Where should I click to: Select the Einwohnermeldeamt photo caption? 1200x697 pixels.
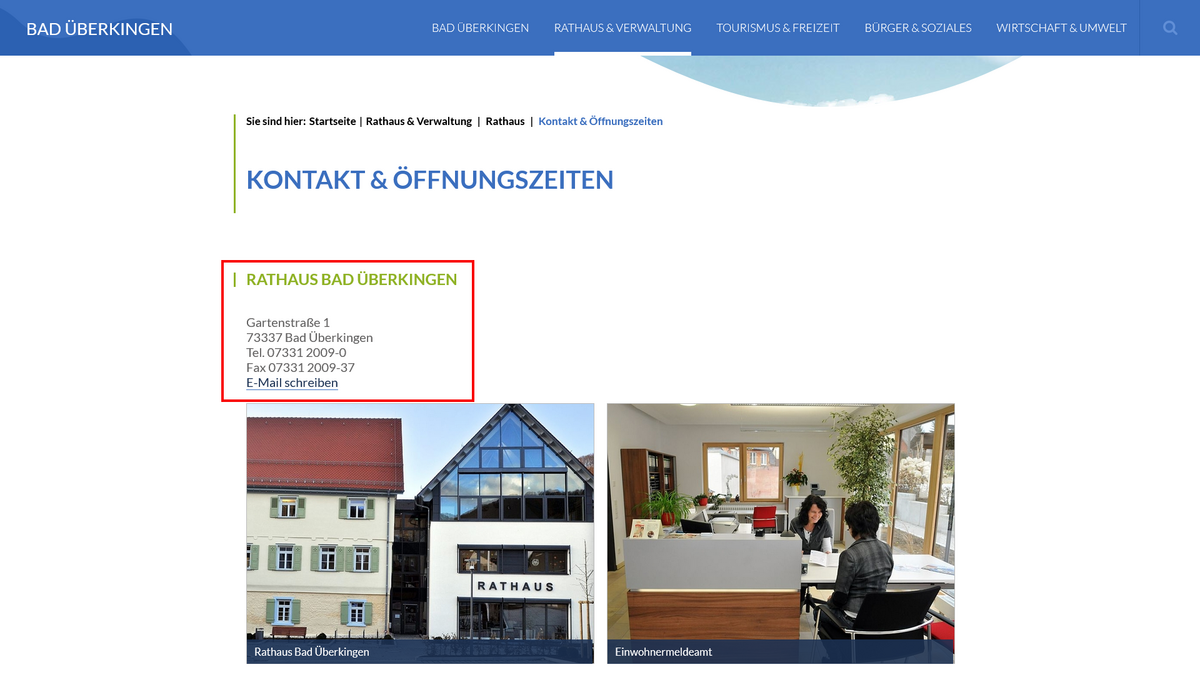pos(664,652)
